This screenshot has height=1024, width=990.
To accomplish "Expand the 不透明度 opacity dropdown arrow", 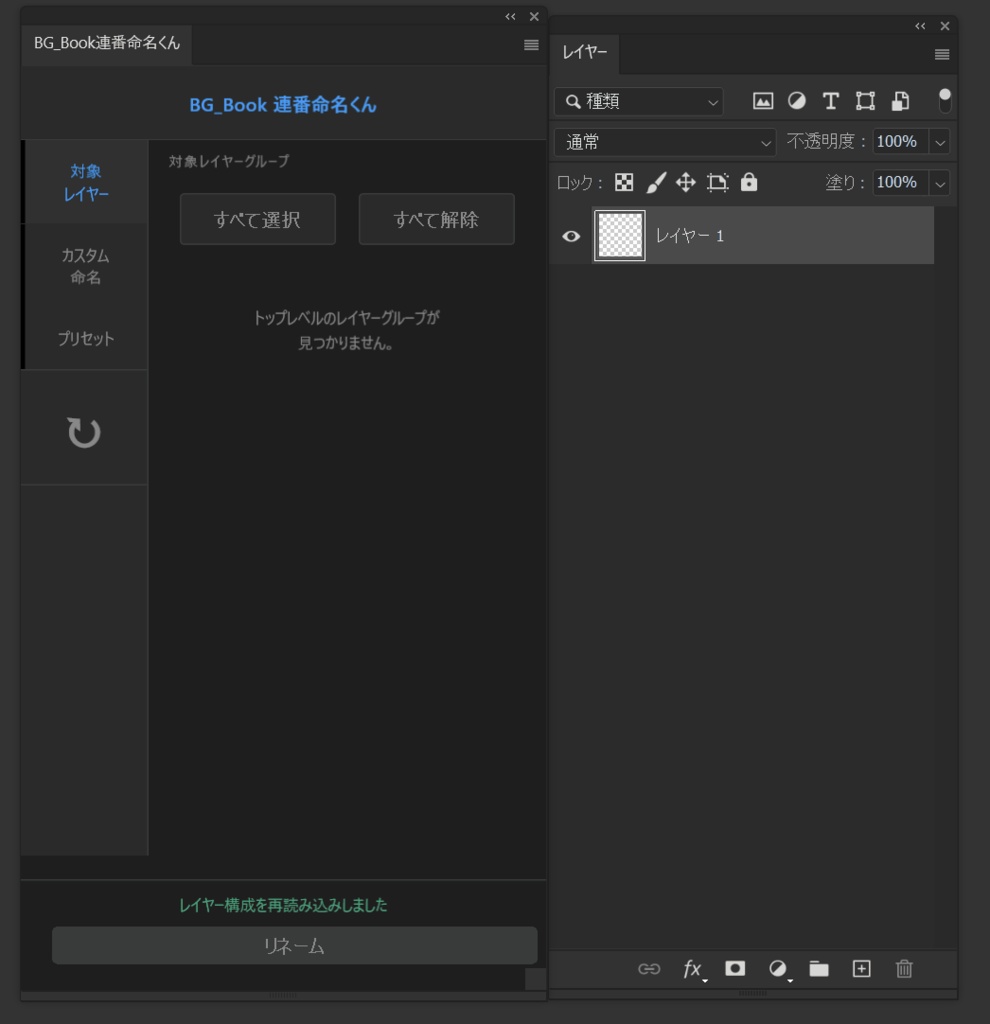I will coord(940,142).
